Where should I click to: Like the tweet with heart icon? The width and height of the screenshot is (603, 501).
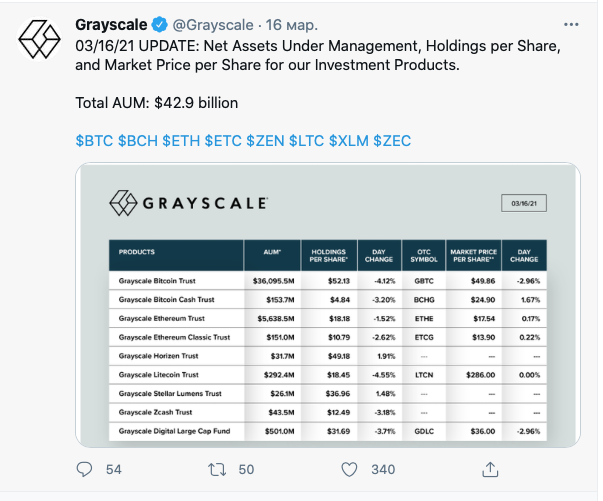(x=349, y=468)
